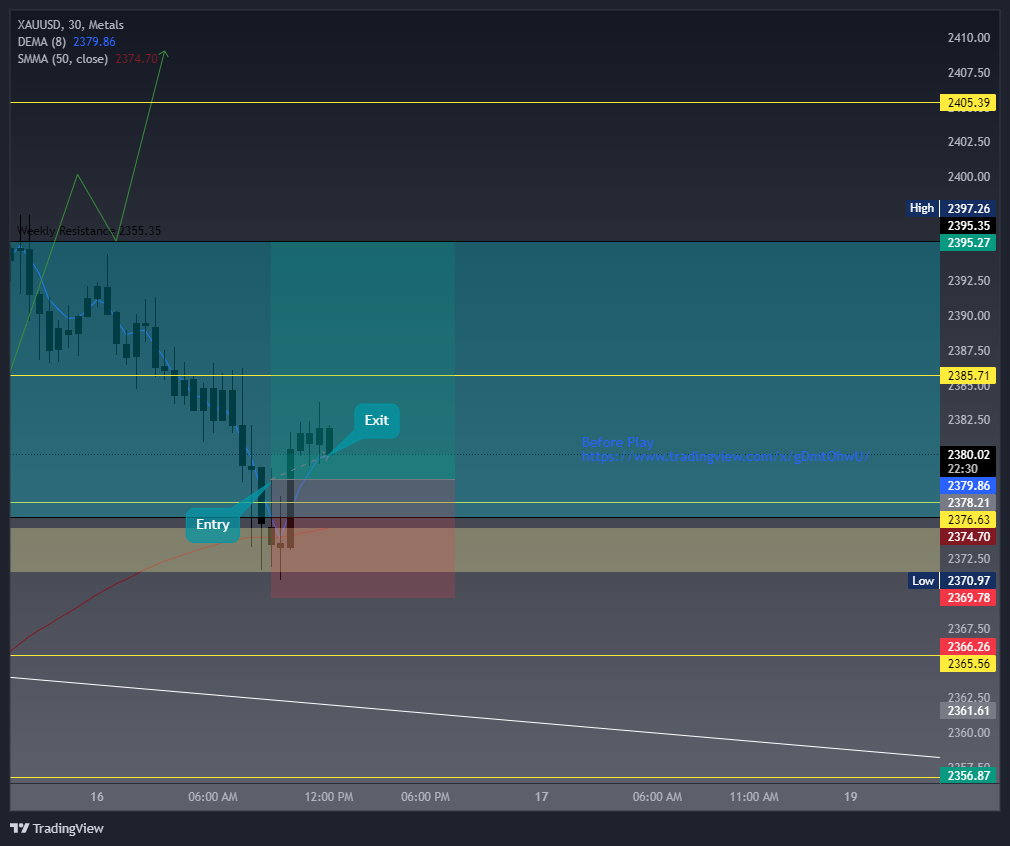Select the date 16 on the time axis

pyautogui.click(x=96, y=797)
